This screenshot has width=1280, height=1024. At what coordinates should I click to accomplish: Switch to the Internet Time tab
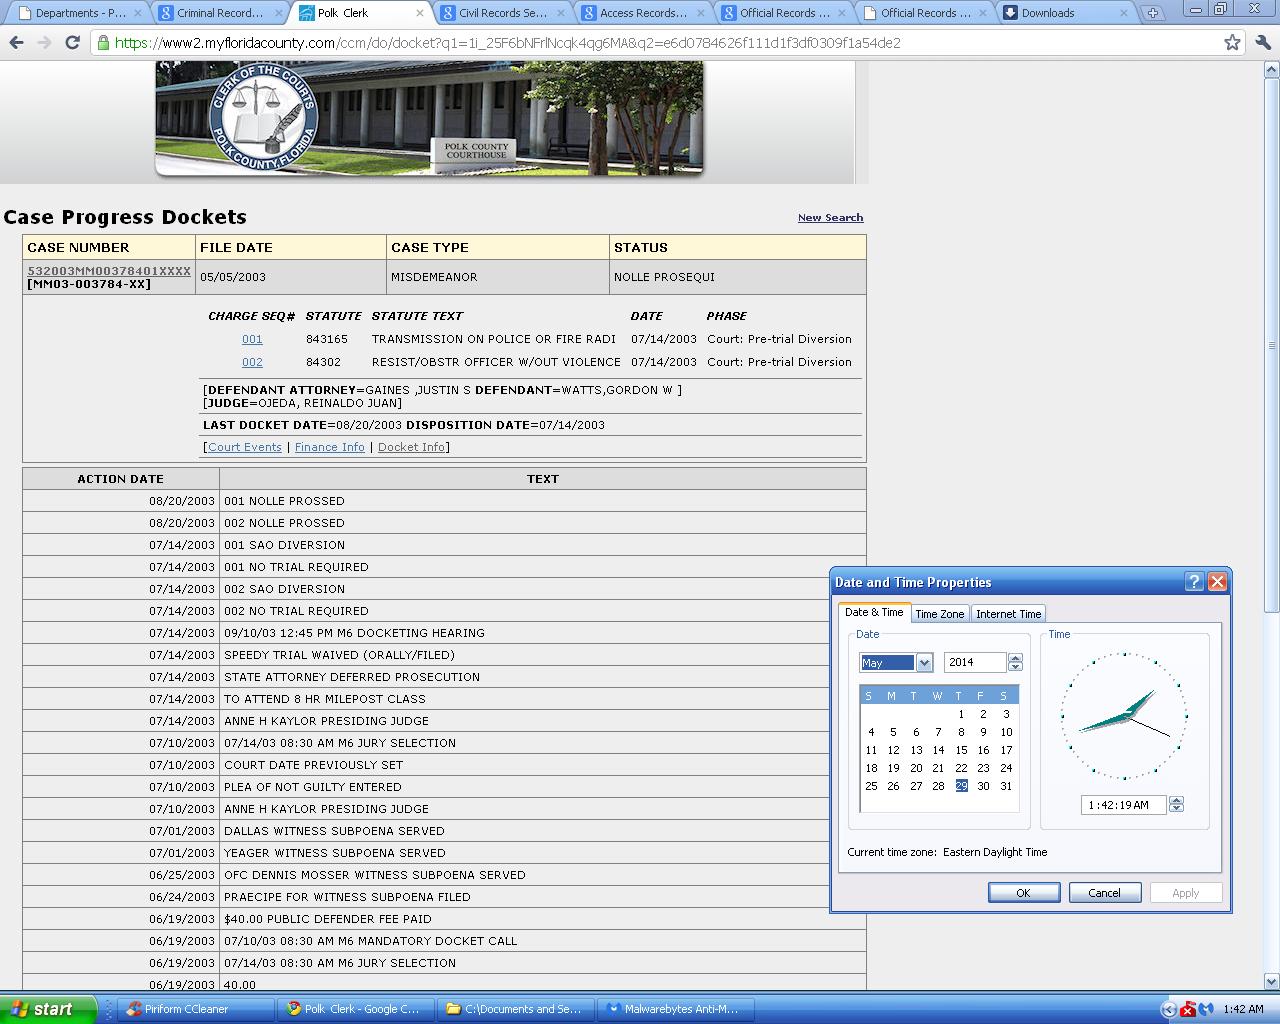coord(1008,614)
